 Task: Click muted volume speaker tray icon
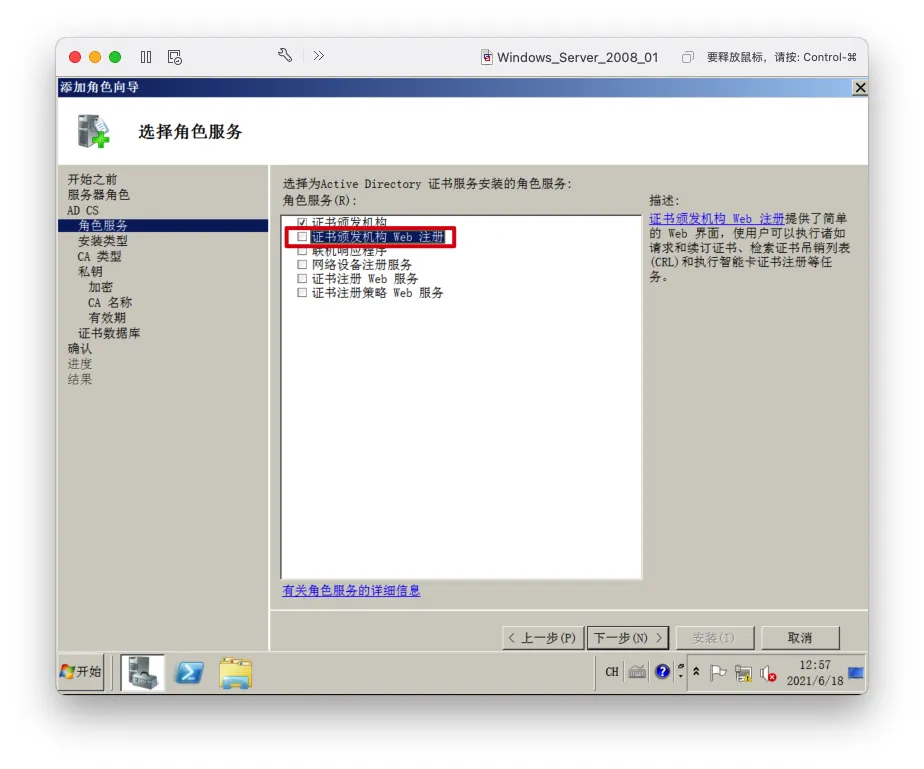pos(768,673)
